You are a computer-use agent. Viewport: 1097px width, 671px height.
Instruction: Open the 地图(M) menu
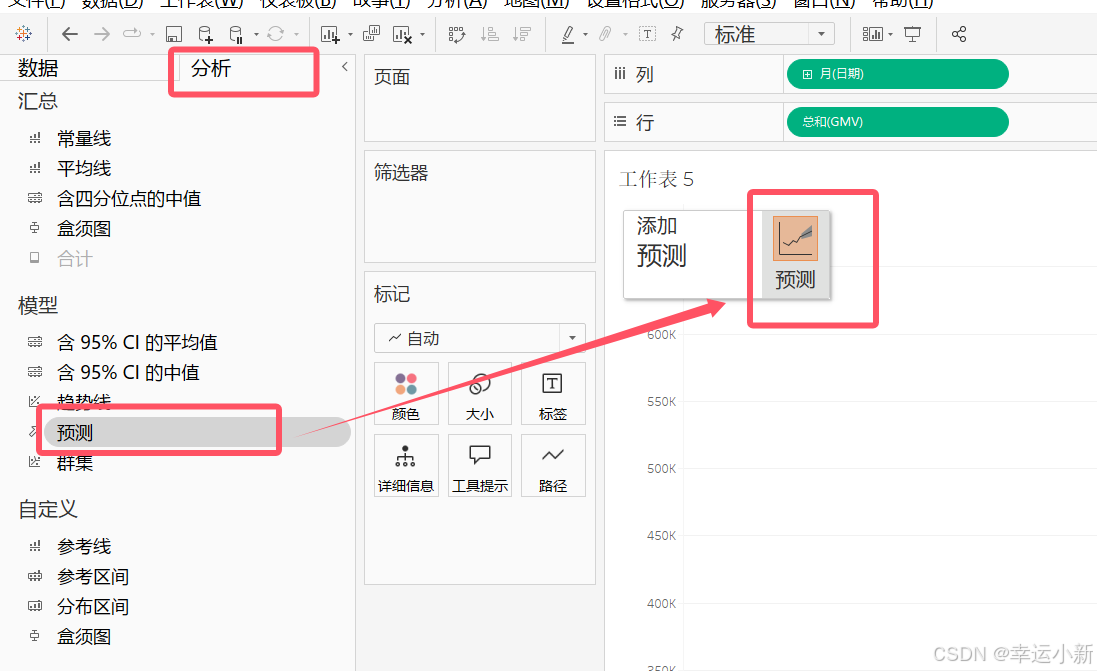[537, 3]
